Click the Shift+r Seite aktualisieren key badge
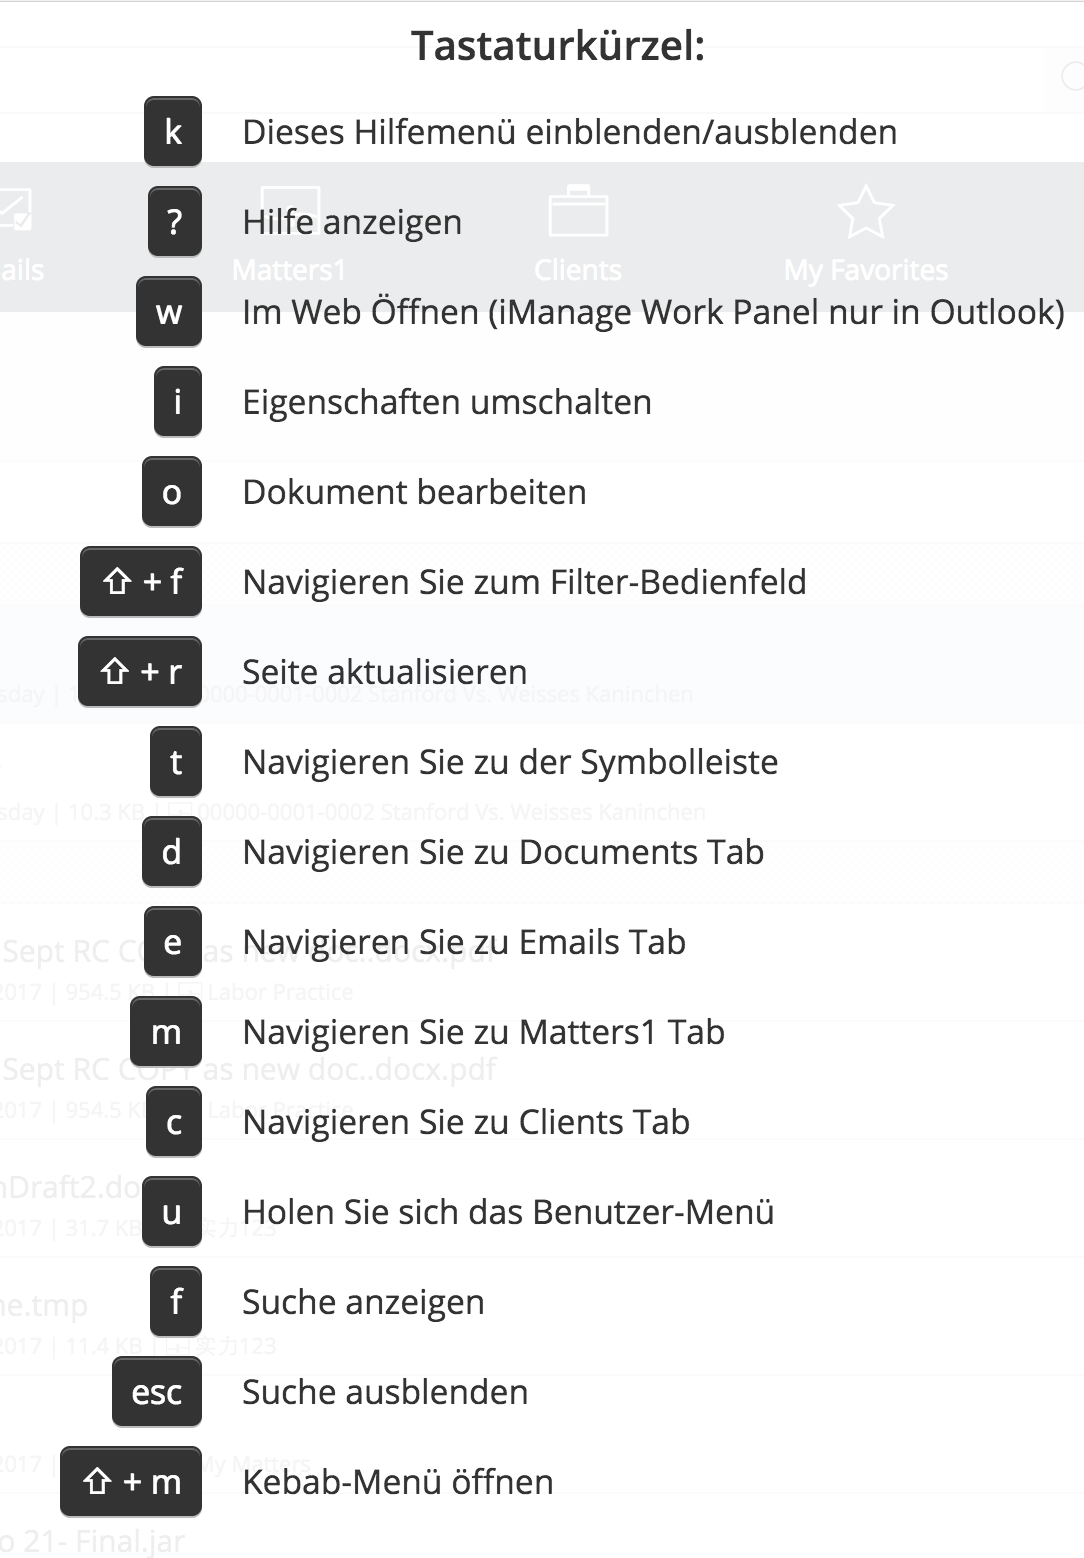Screen dimensions: 1084x1558 (140, 672)
